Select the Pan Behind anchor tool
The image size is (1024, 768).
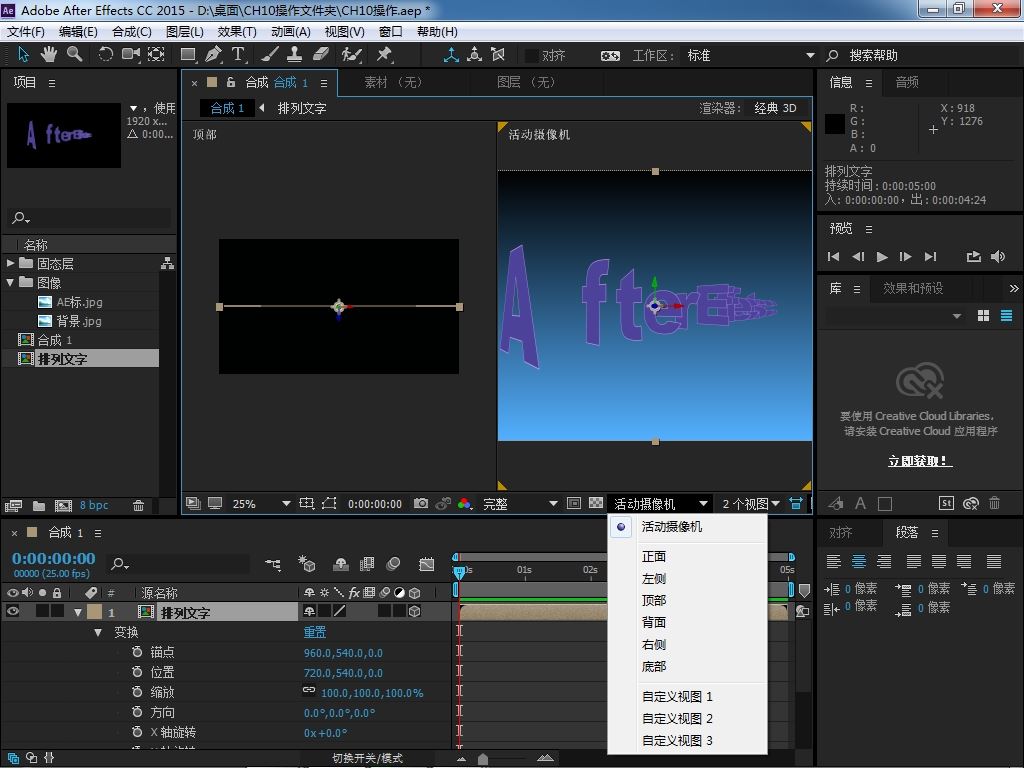pos(156,54)
